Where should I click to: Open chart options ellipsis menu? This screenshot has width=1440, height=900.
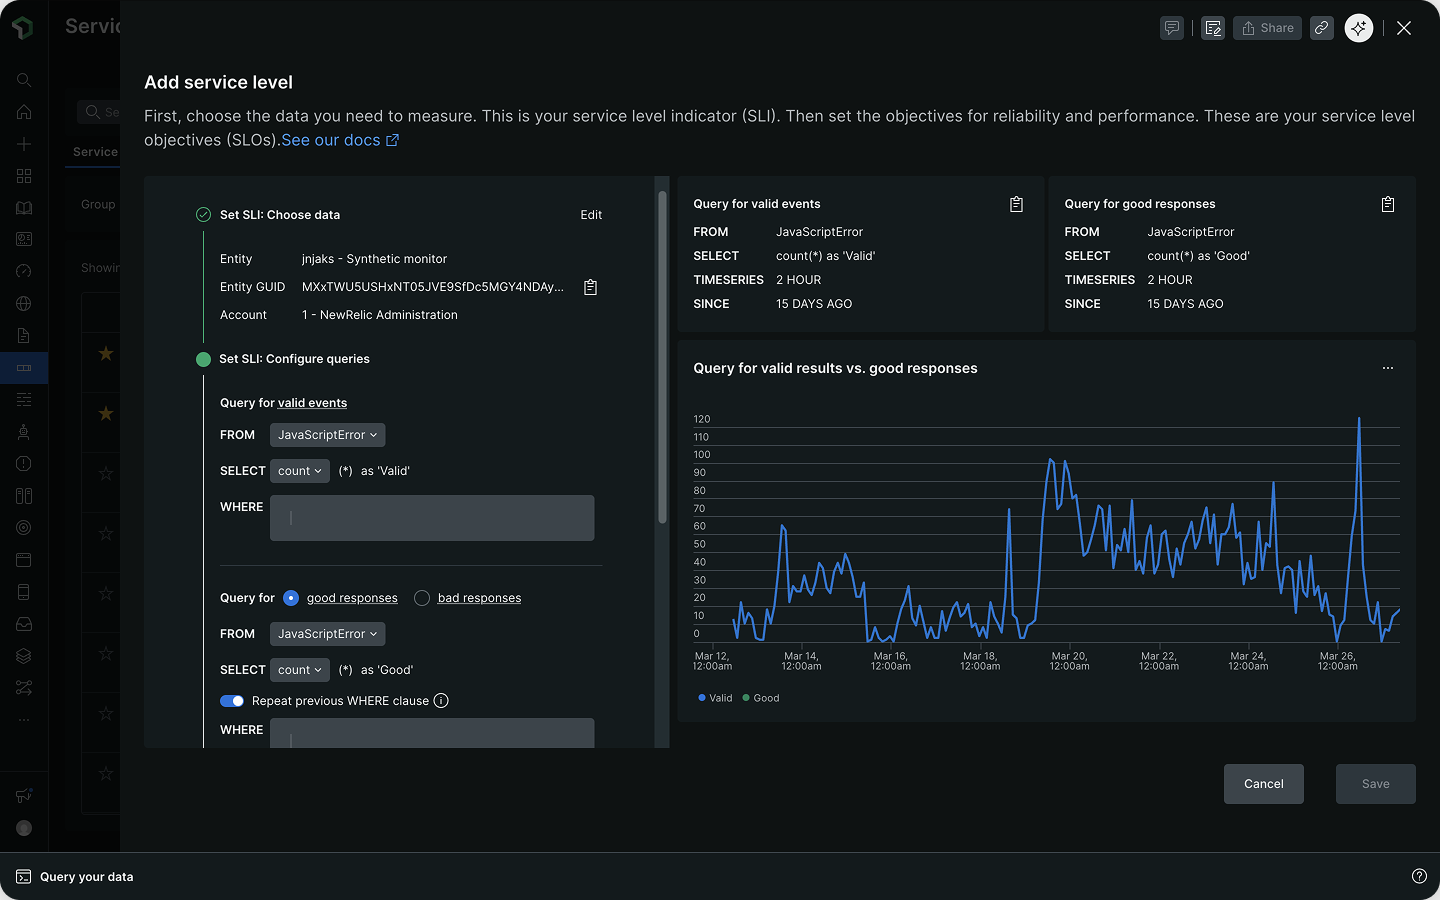pos(1388,368)
